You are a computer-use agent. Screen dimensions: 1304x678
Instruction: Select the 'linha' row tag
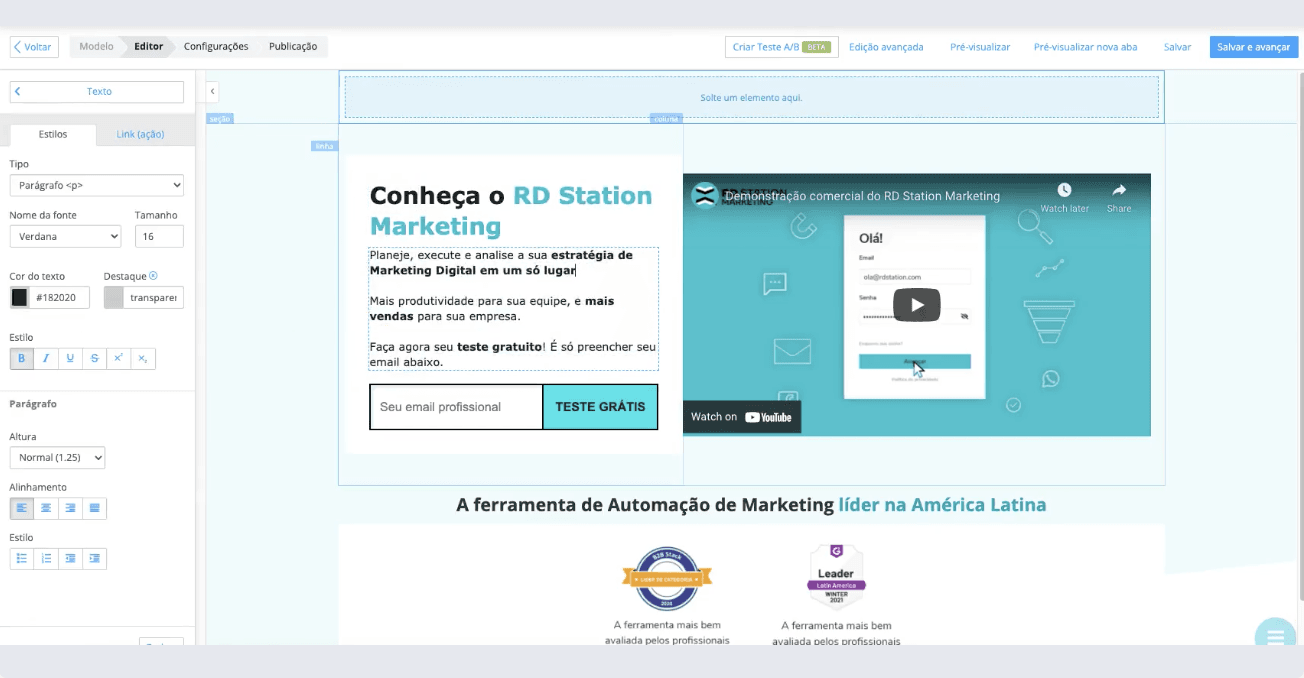point(324,146)
